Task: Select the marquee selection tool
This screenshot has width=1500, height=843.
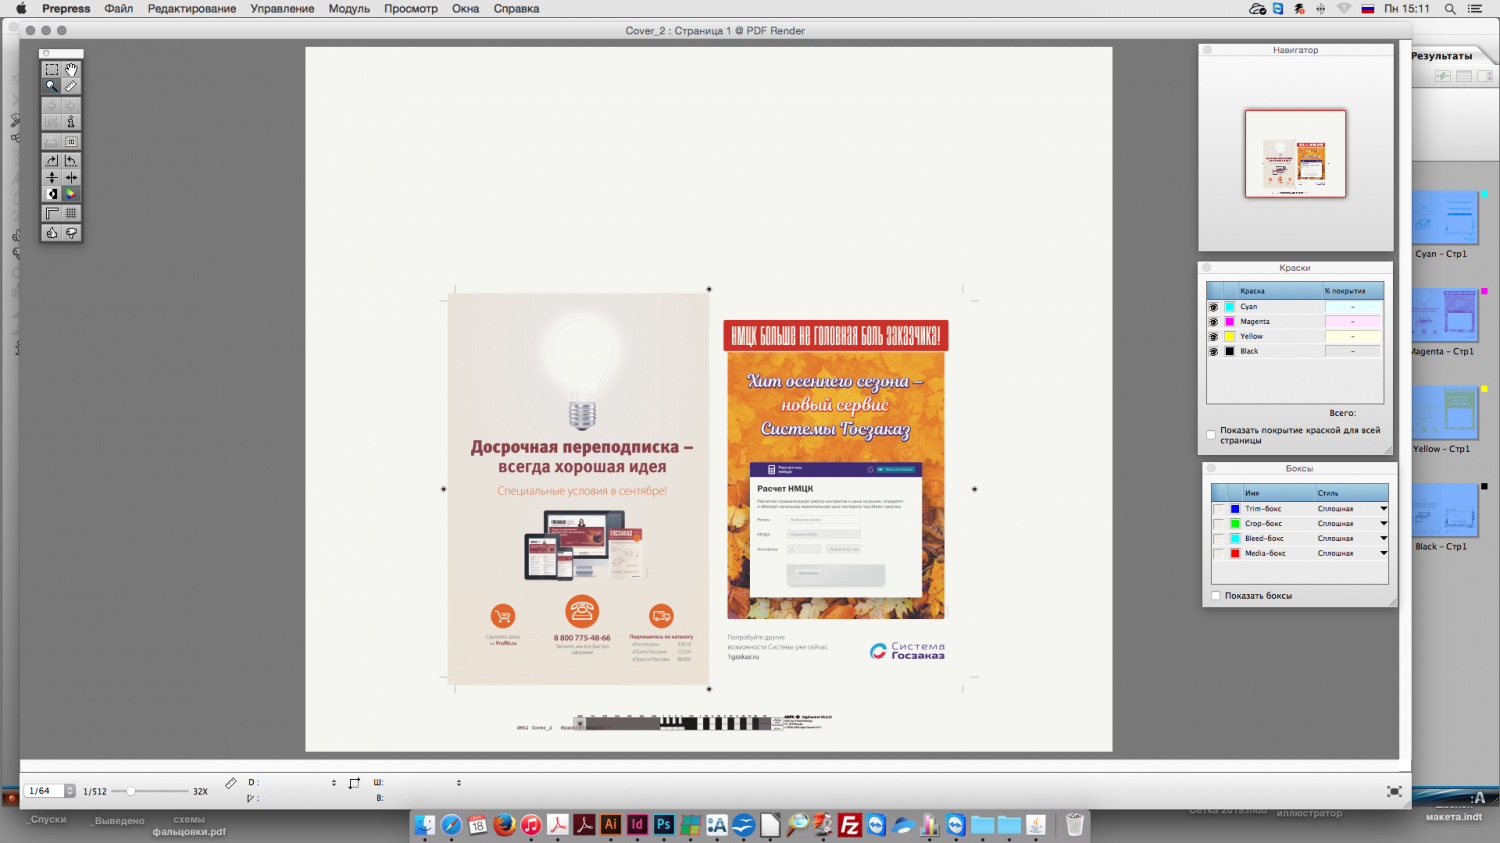Action: click(51, 70)
